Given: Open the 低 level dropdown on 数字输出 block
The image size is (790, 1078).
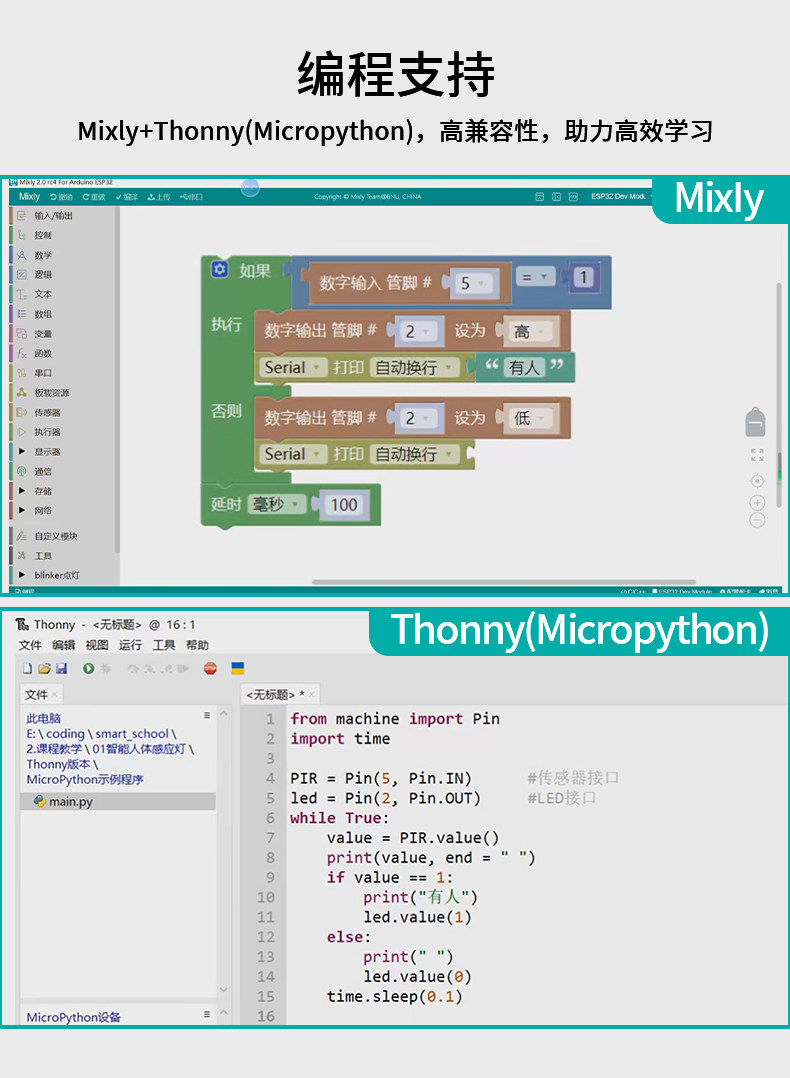Looking at the screenshot, I should [529, 418].
